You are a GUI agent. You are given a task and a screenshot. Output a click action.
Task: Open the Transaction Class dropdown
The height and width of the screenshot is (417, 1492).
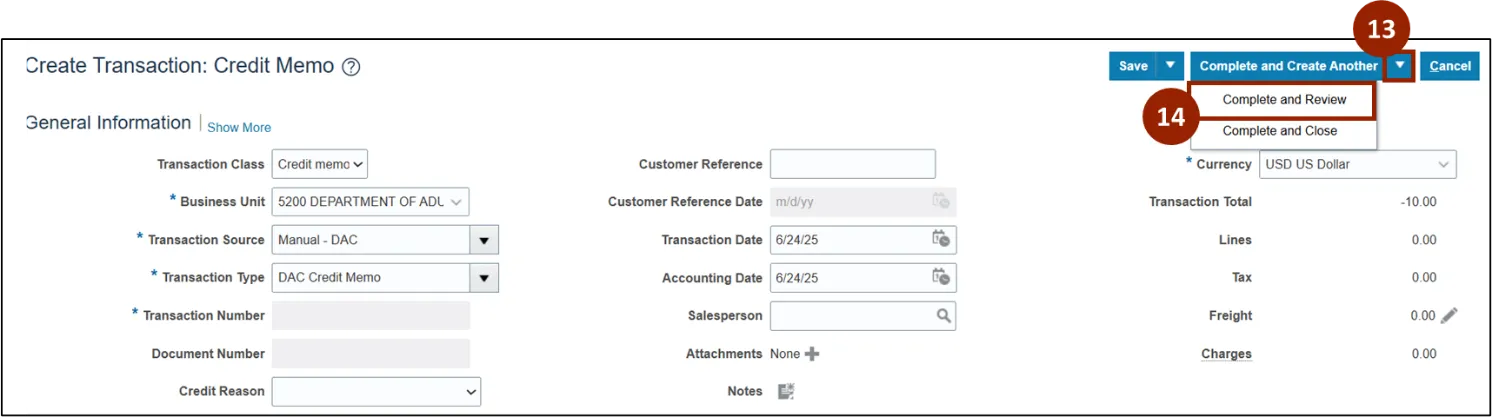319,164
